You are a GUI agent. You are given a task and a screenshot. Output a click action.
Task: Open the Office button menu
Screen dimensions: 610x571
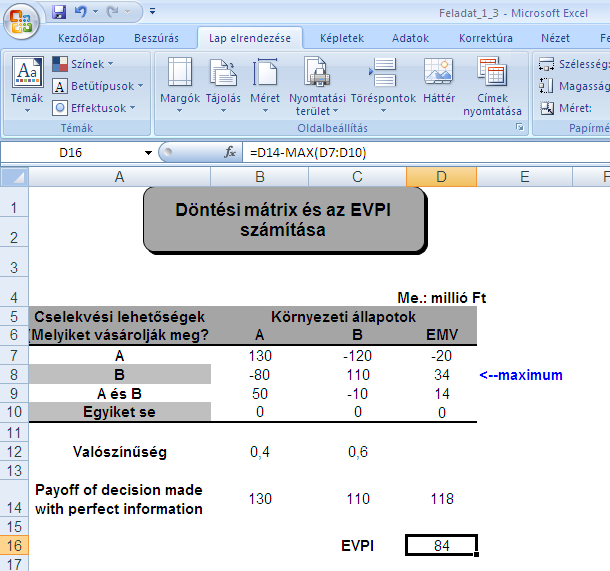pos(21,21)
